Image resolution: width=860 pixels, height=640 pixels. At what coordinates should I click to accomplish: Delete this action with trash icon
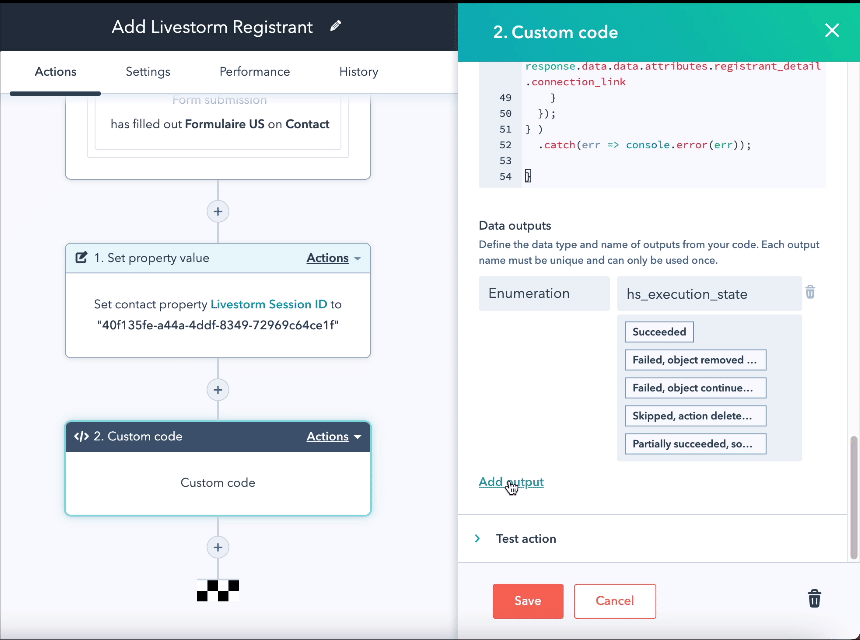click(814, 598)
